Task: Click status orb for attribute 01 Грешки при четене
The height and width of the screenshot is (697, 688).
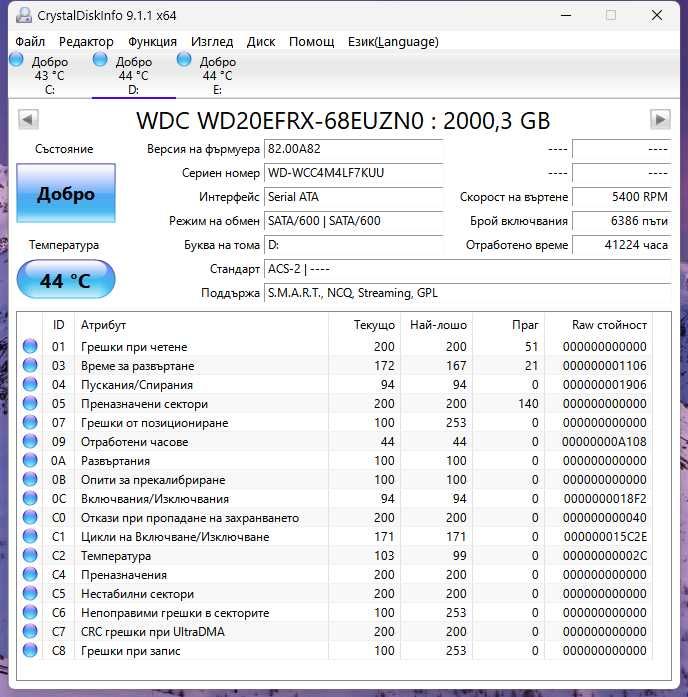Action: (30, 346)
